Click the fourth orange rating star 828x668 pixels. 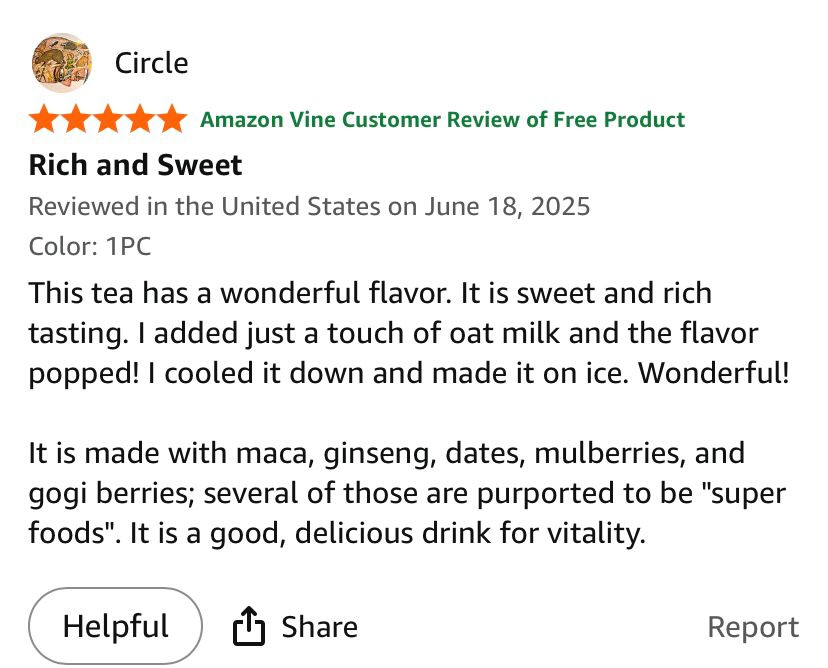point(139,120)
